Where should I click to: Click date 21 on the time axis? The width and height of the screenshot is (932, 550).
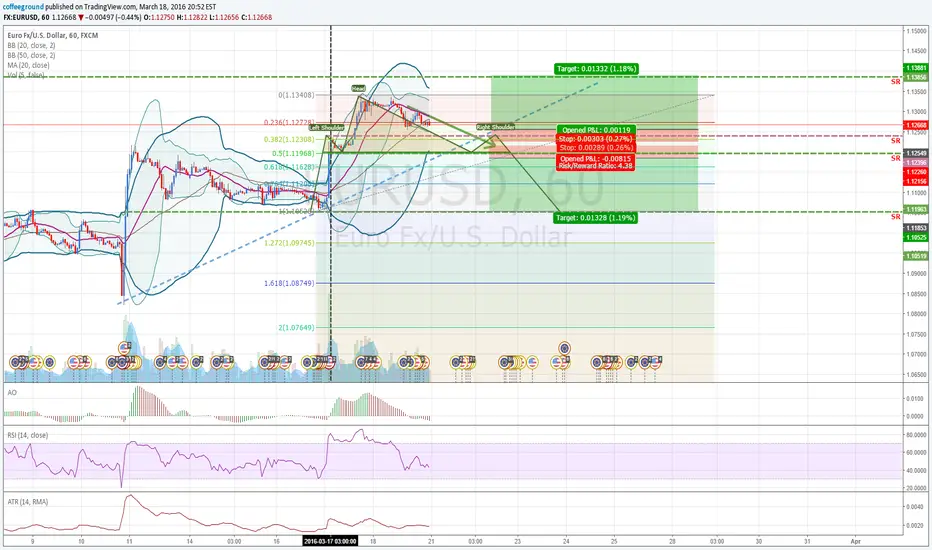coord(432,542)
